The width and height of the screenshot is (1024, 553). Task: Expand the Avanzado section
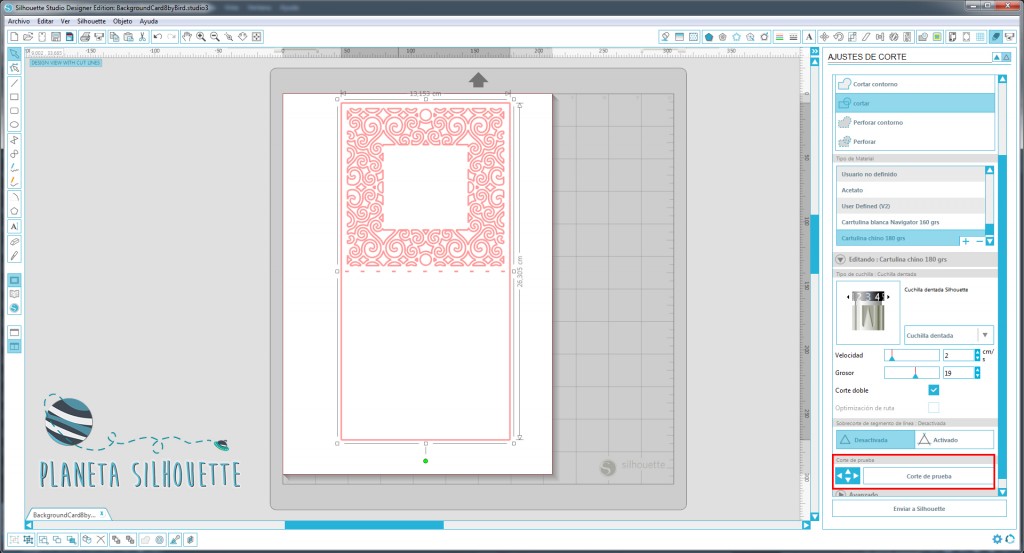click(840, 494)
